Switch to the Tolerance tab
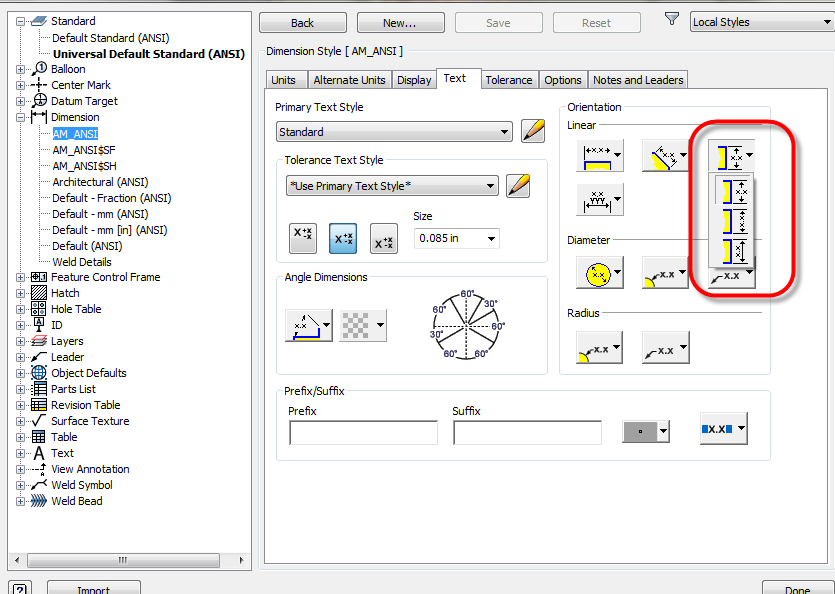The width and height of the screenshot is (835, 594). click(509, 79)
